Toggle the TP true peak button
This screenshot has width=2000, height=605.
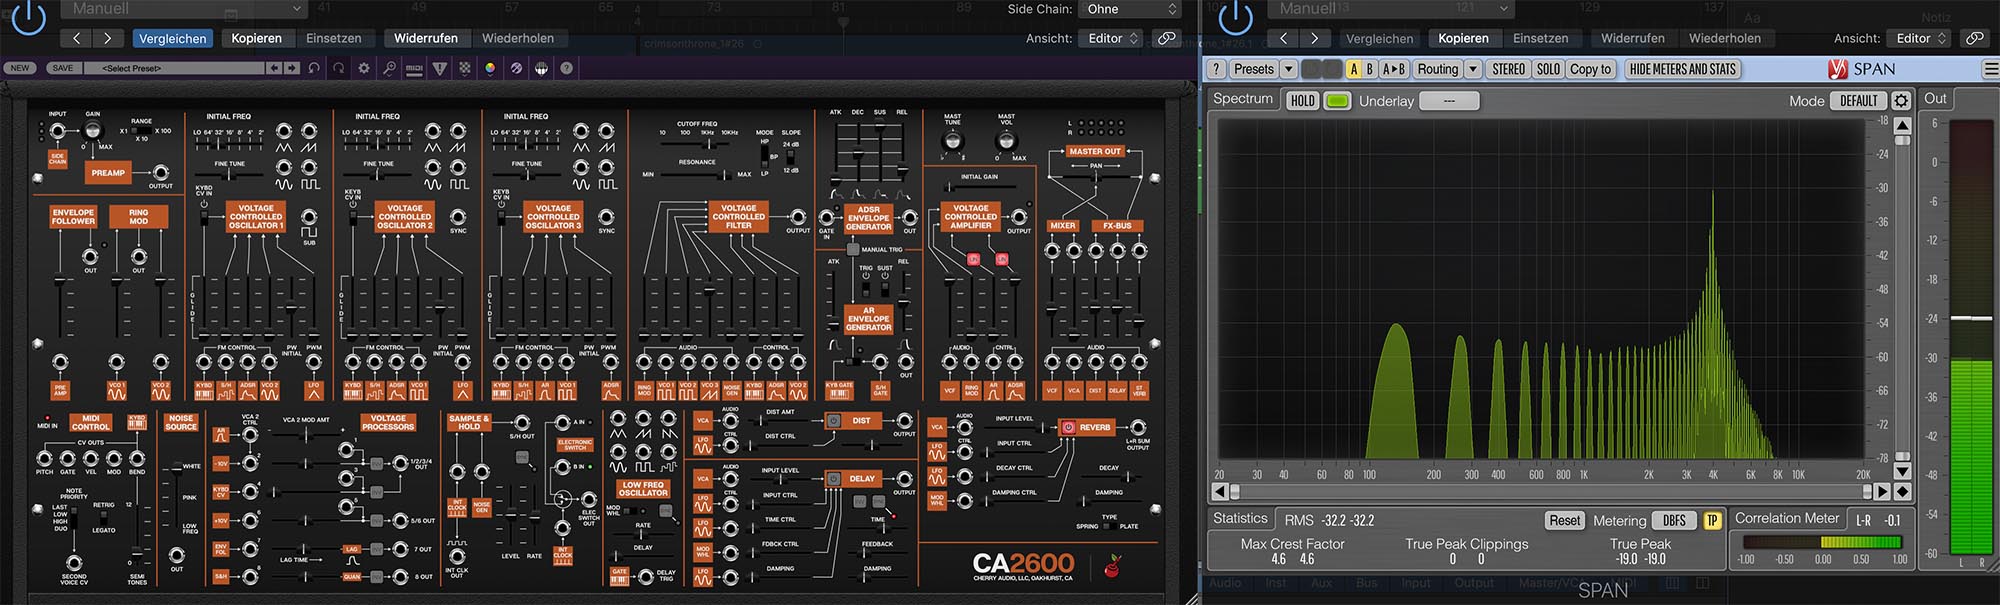coord(1712,521)
